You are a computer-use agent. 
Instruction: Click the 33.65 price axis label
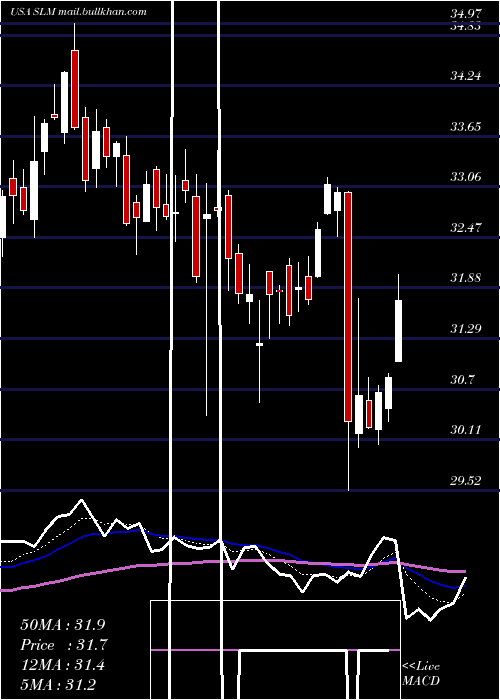pyautogui.click(x=466, y=127)
